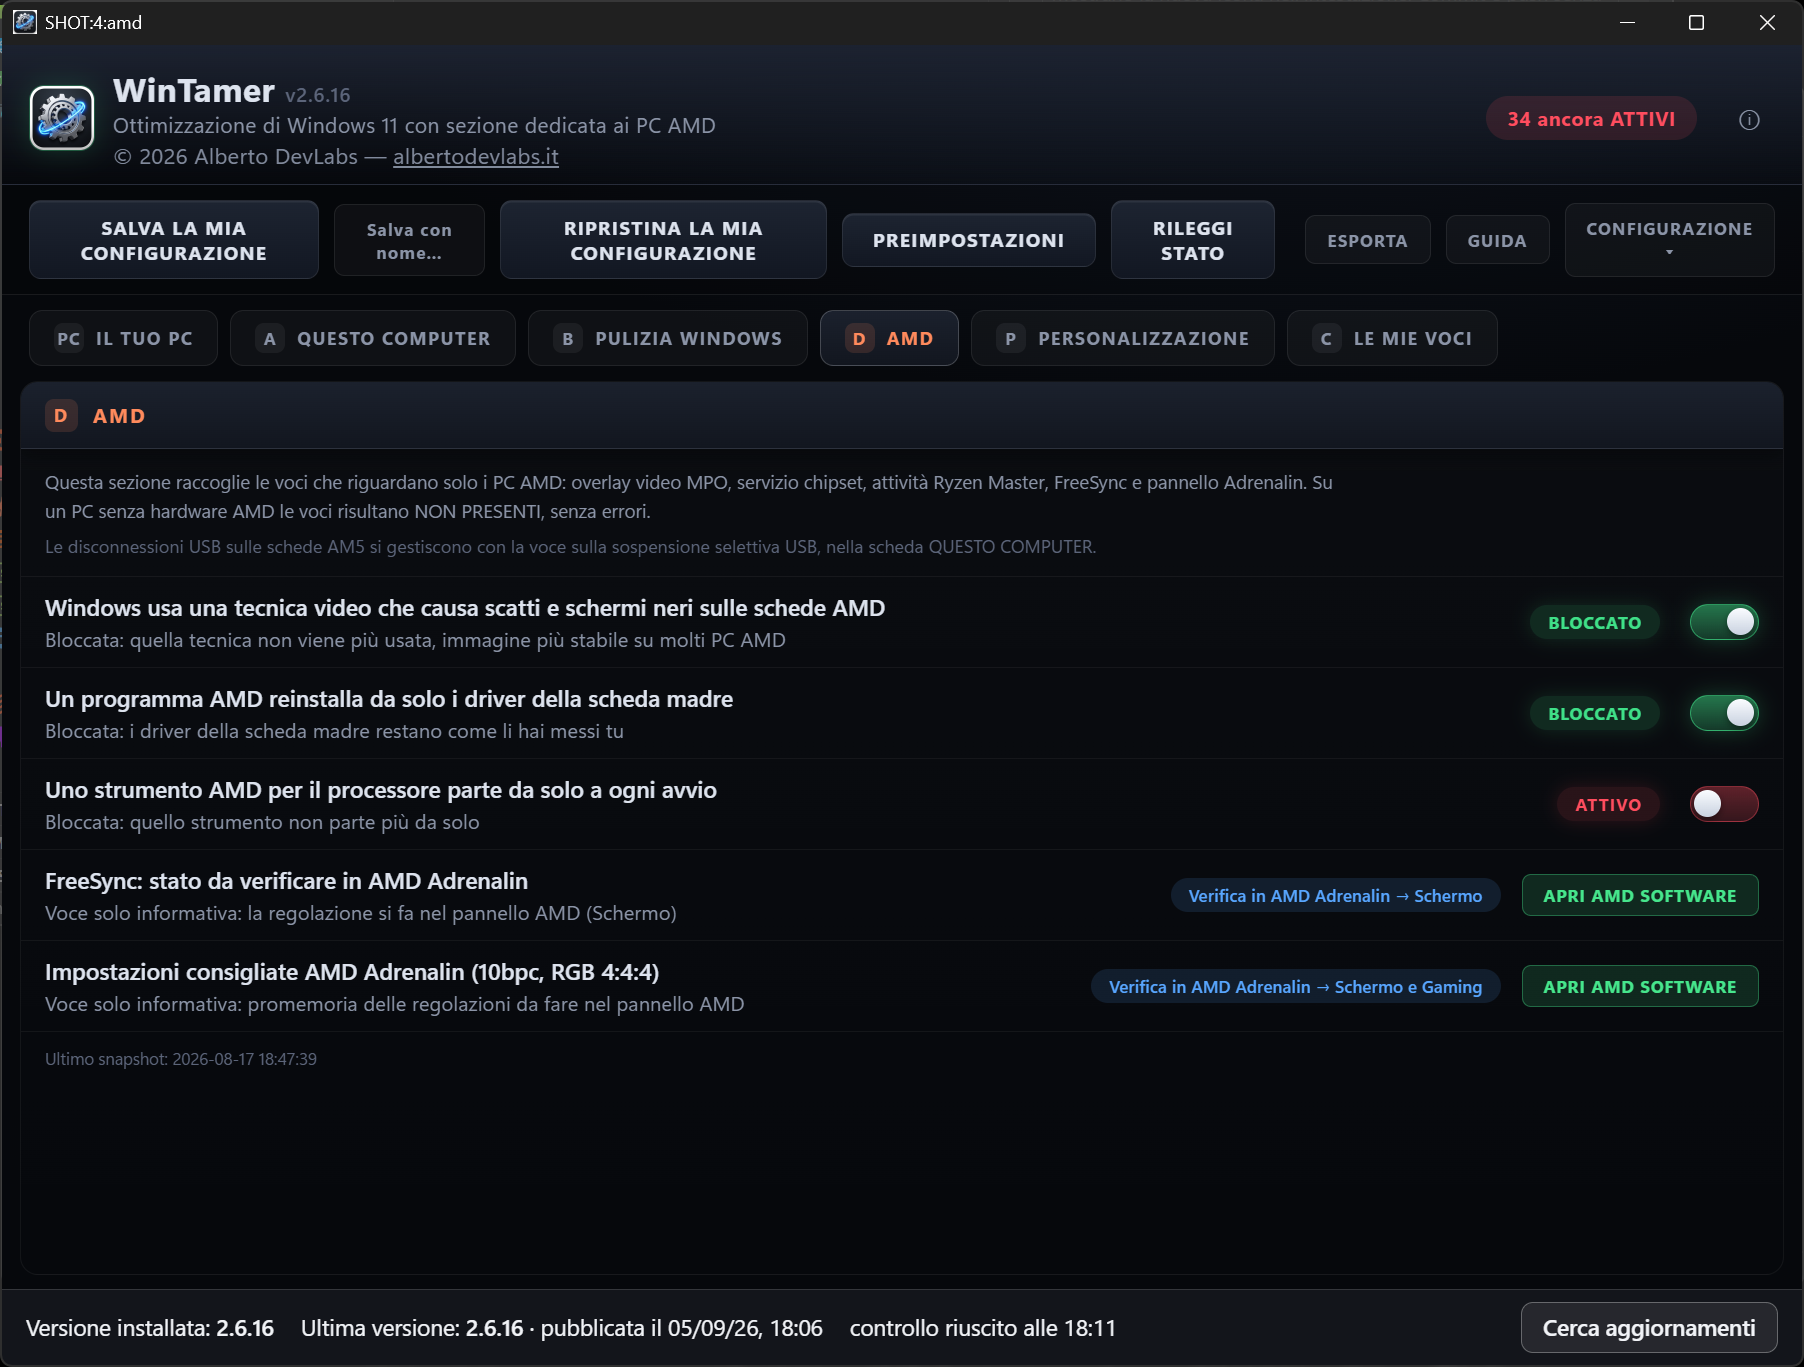The image size is (1804, 1367).
Task: Visit the albertodevlabs.it link
Action: click(476, 157)
